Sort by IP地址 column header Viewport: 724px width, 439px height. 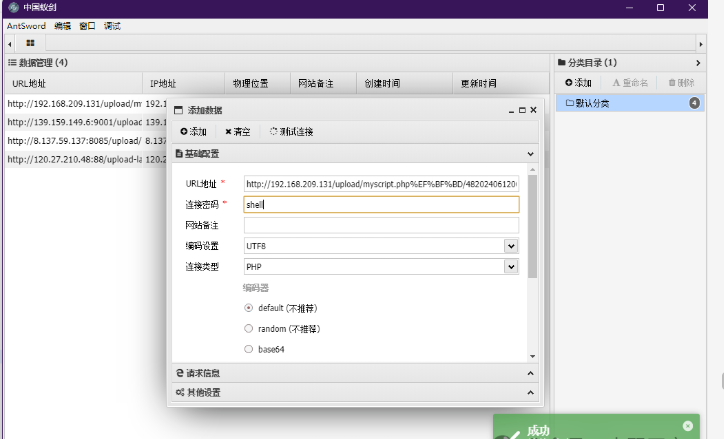(183, 84)
